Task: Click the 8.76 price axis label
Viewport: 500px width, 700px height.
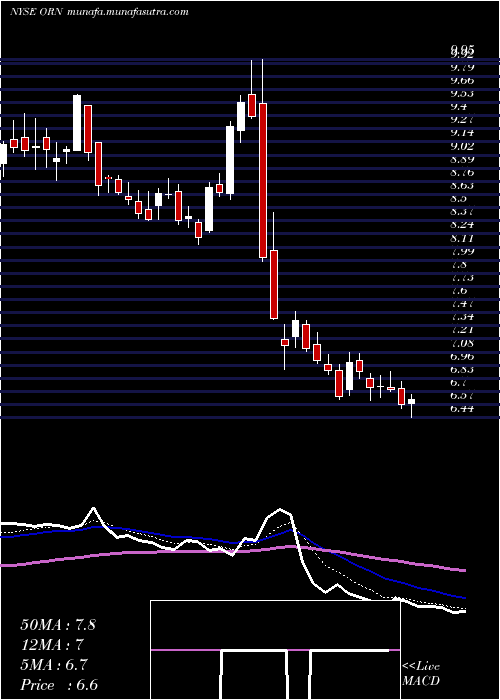Action: point(462,172)
